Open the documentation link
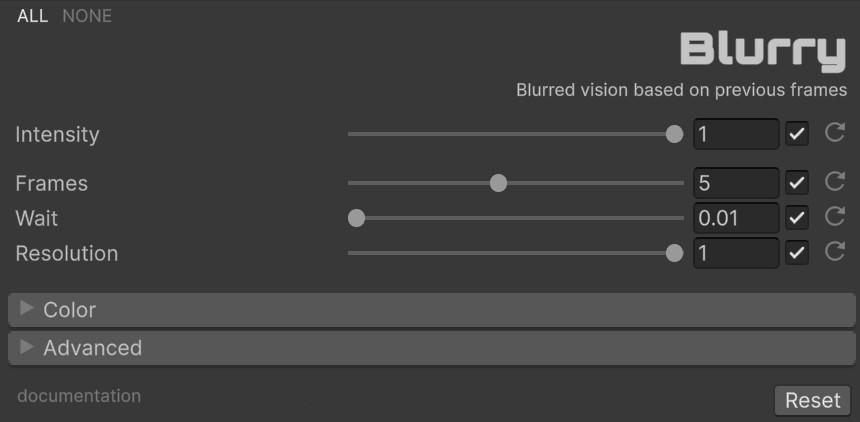The height and width of the screenshot is (422, 860). [79, 396]
